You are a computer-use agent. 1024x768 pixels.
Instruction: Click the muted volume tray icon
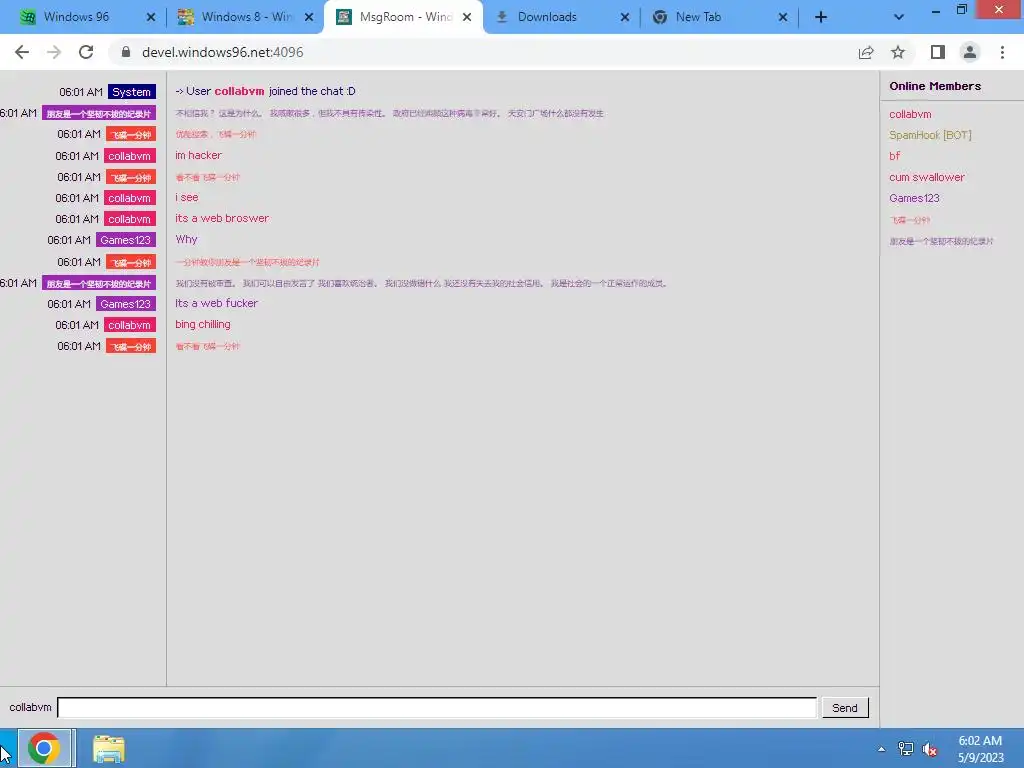pos(930,749)
